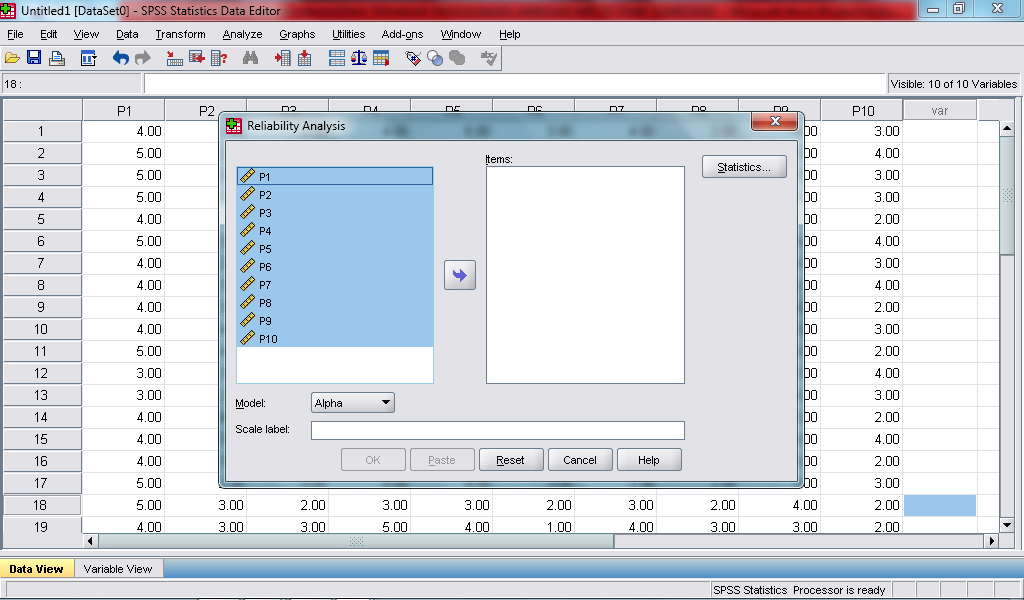Click the Open data document icon
Image resolution: width=1024 pixels, height=600 pixels.
pyautogui.click(x=12, y=58)
